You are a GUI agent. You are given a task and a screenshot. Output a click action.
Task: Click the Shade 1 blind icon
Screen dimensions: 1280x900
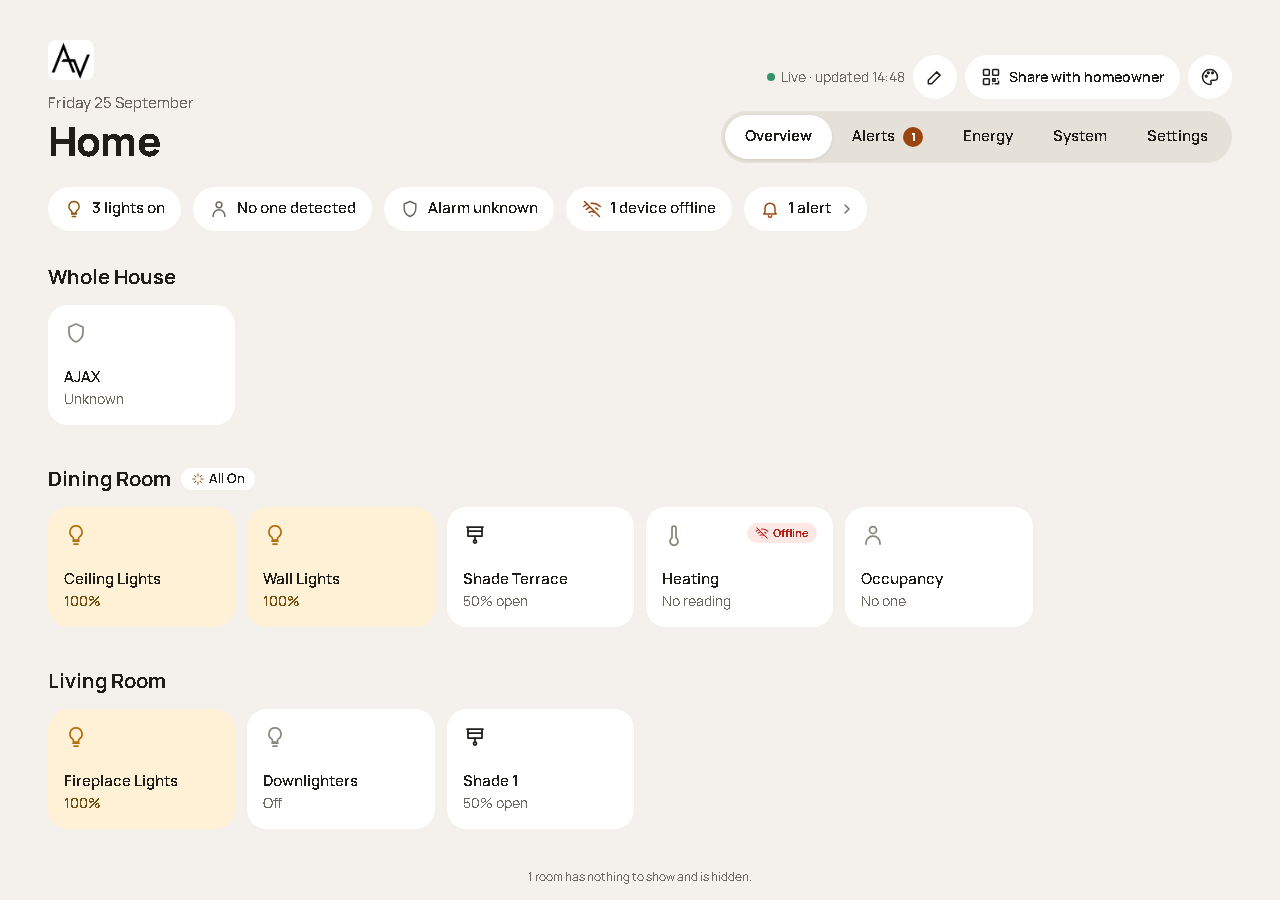(x=475, y=737)
